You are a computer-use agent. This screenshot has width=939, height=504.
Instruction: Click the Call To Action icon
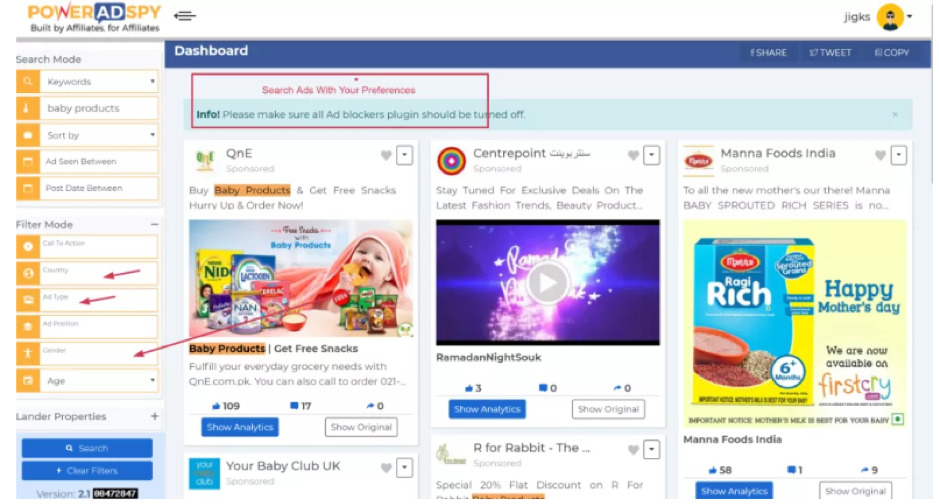point(28,247)
